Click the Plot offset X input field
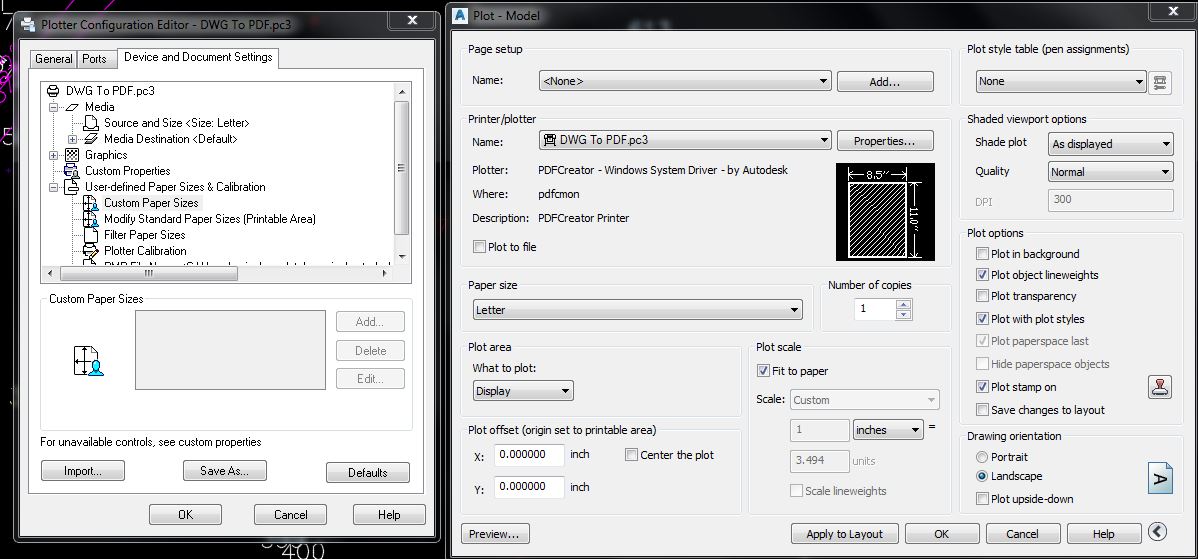The image size is (1198, 559). (x=529, y=454)
